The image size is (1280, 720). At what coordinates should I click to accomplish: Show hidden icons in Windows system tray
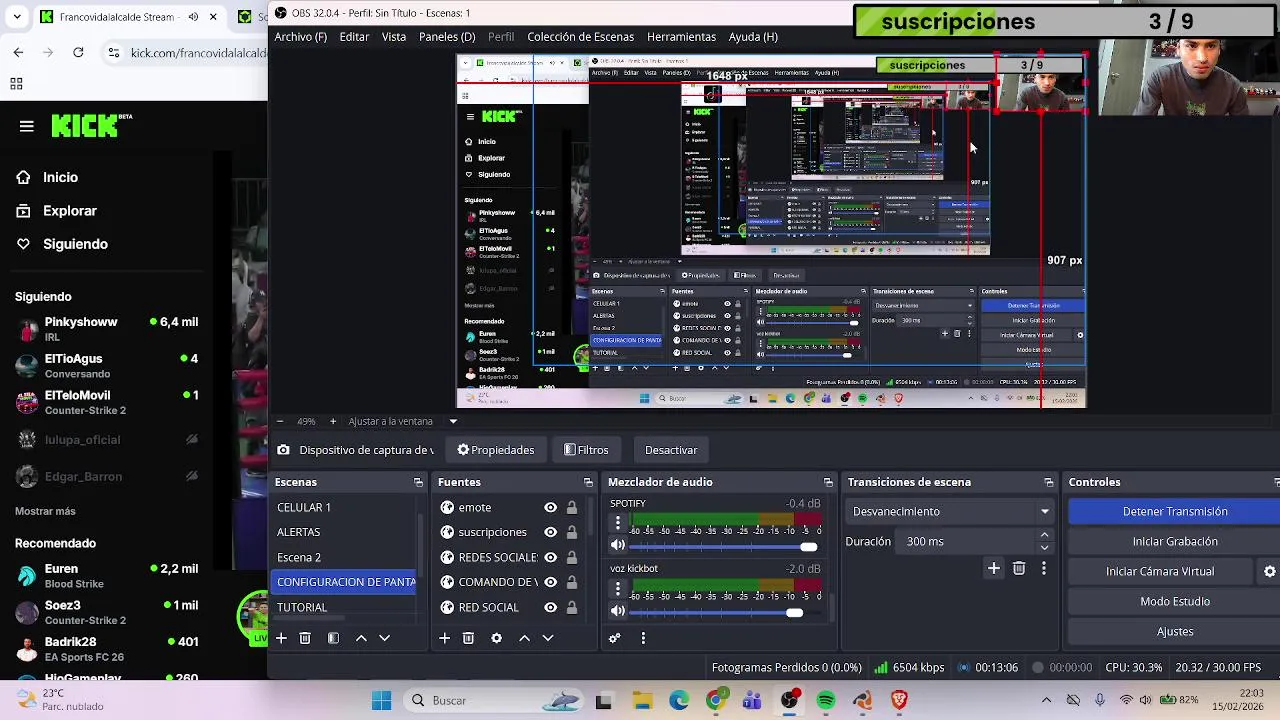click(x=1046, y=700)
